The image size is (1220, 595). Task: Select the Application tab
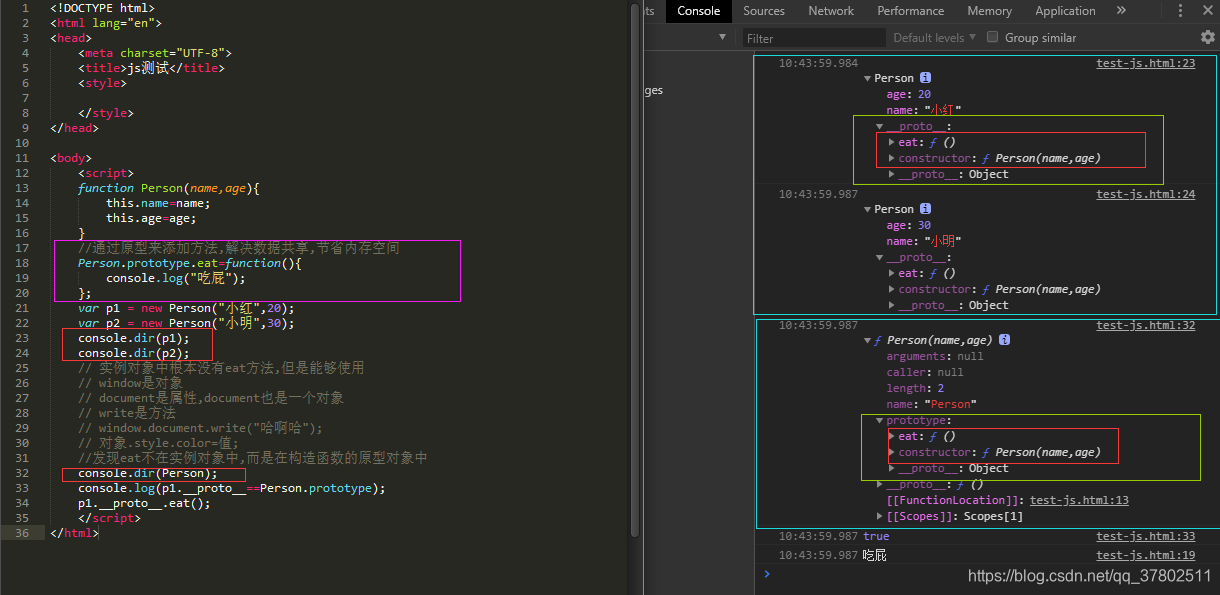click(1065, 11)
